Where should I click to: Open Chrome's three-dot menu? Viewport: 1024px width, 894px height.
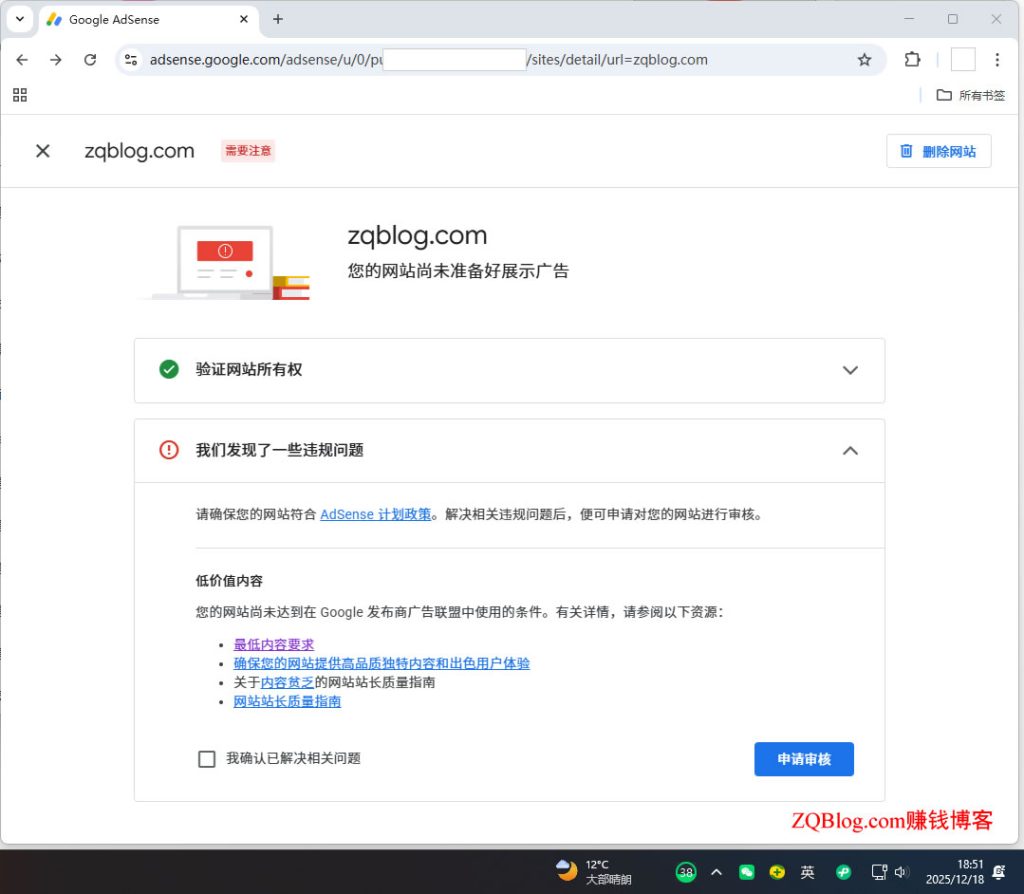point(998,59)
